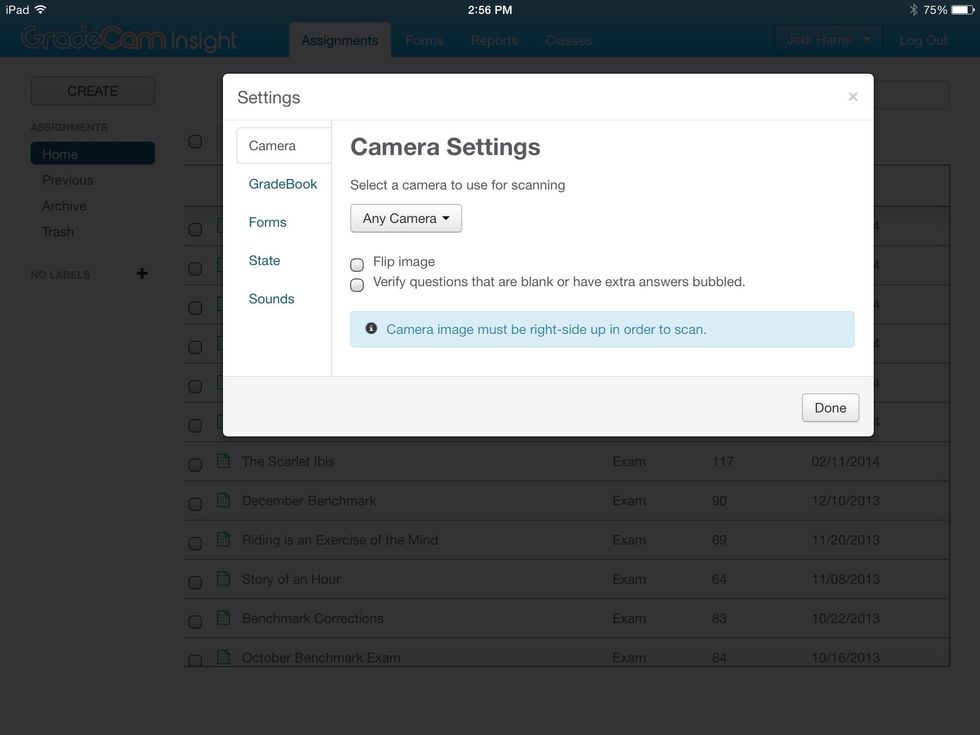The image size is (980, 735).
Task: Check the select-all assignments checkbox
Action: point(195,141)
